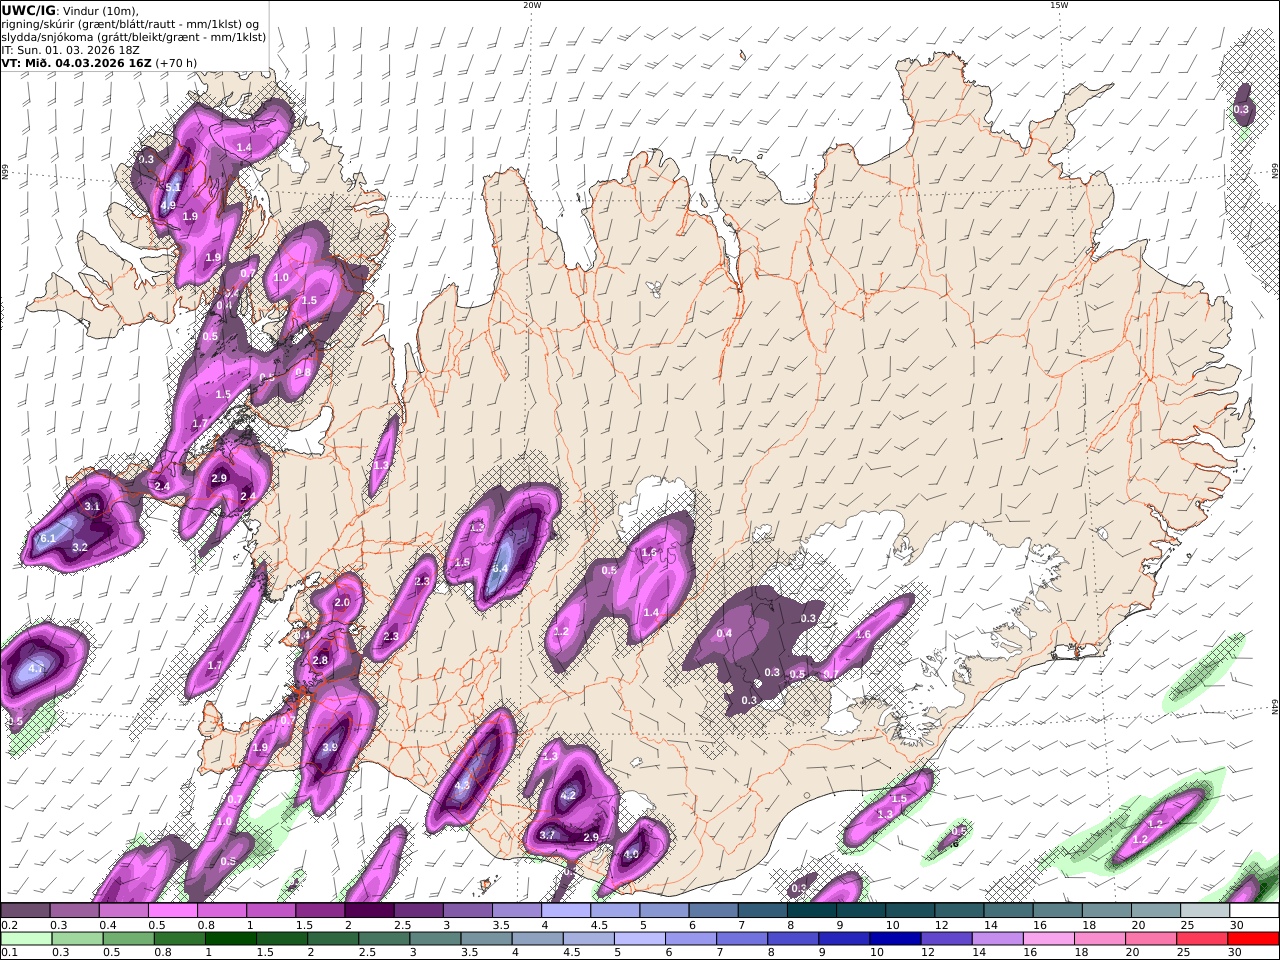1280x960 pixels.
Task: Click the gray-teal 18 mm snow legend swatch
Action: [x=1107, y=910]
